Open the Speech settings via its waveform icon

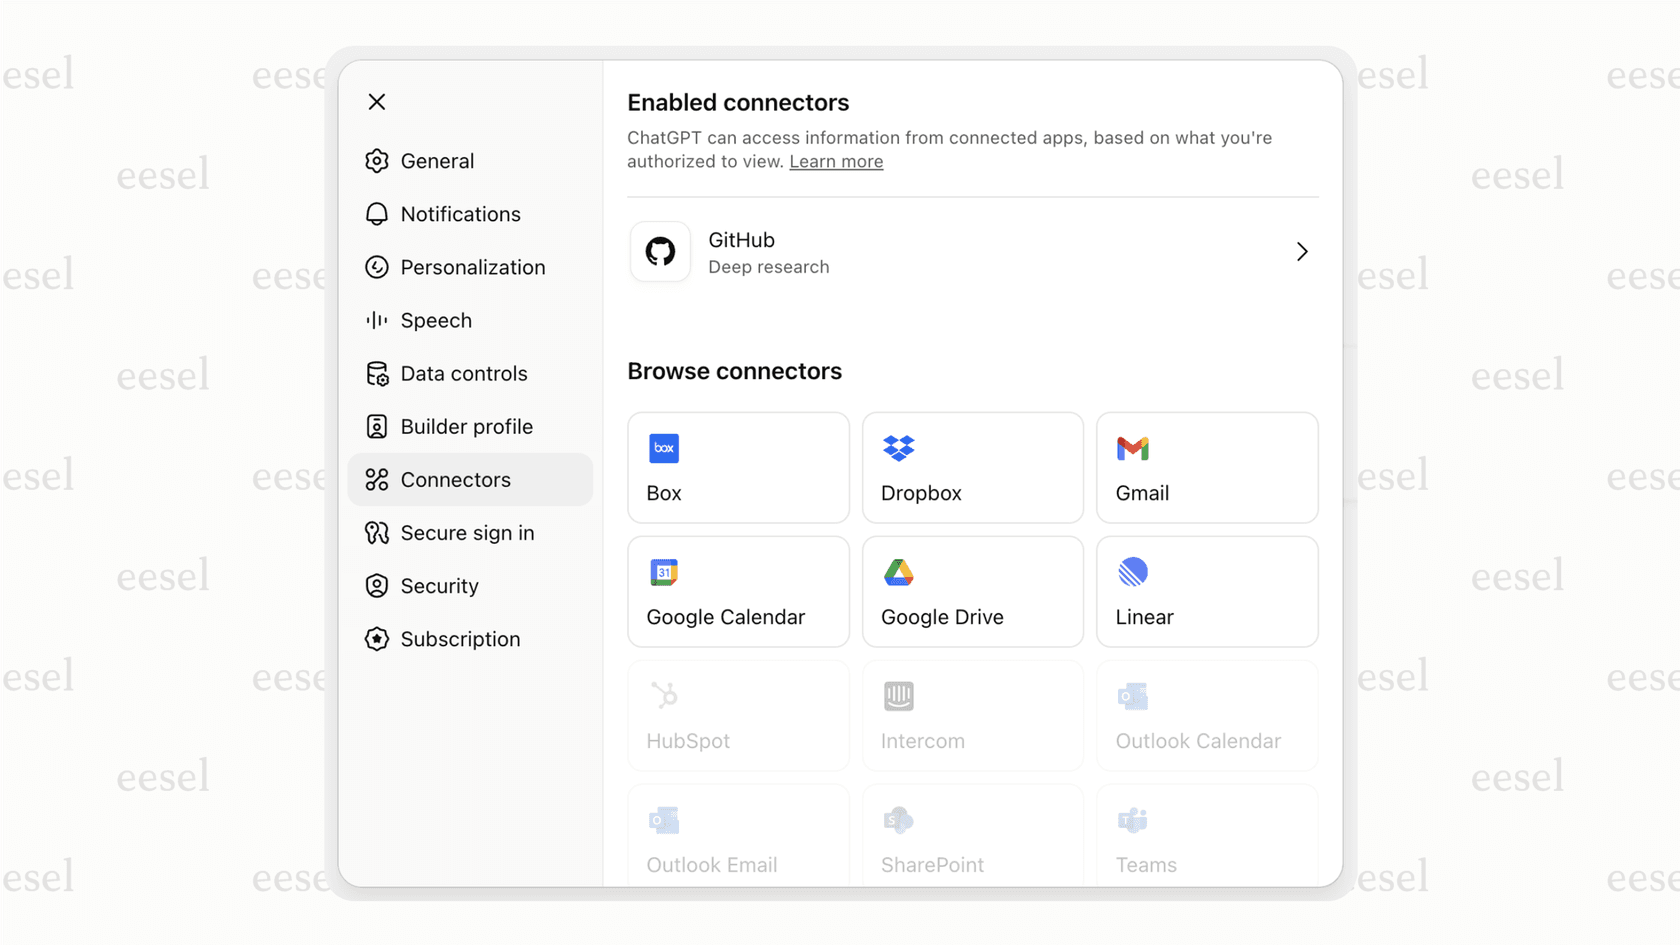point(376,320)
